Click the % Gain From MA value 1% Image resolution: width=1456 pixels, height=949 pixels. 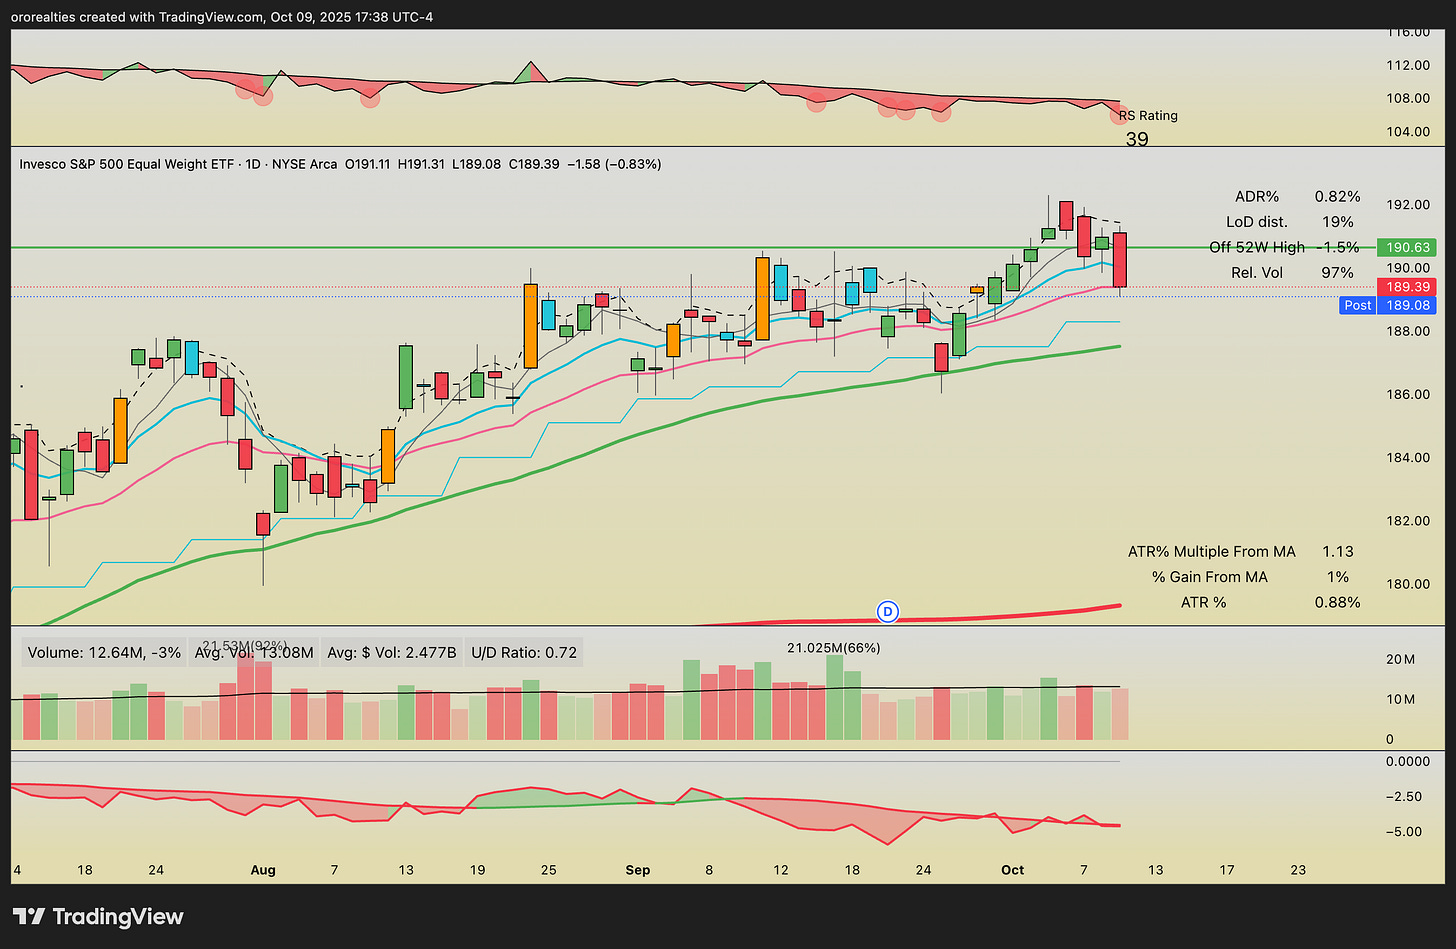[x=1338, y=577]
